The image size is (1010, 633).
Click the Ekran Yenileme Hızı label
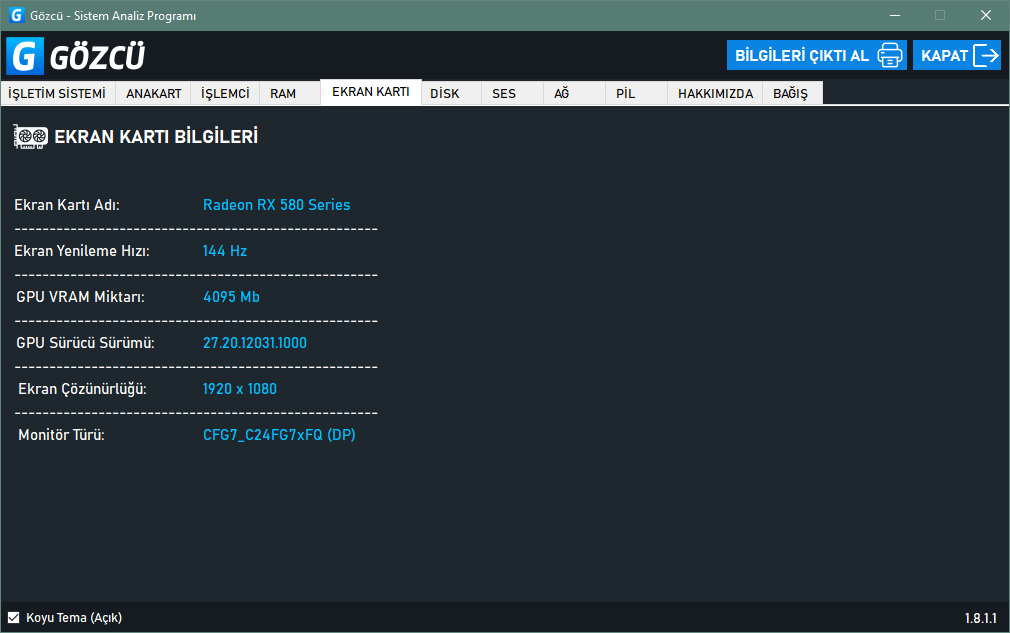82,251
